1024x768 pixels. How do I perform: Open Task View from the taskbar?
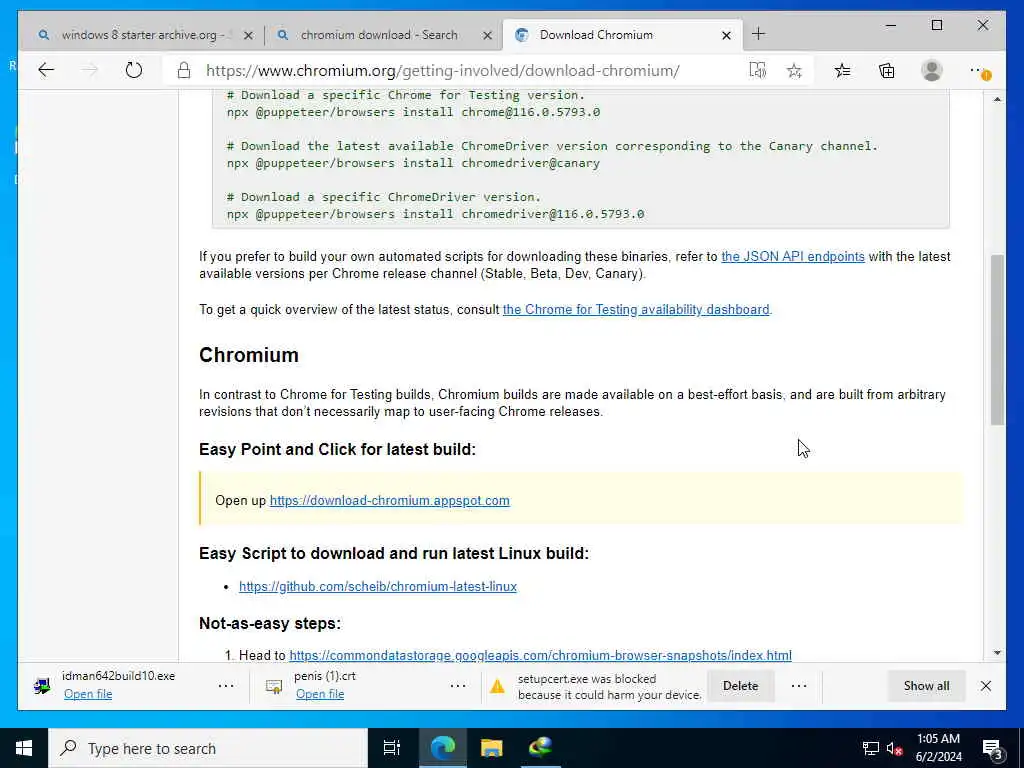(x=392, y=748)
